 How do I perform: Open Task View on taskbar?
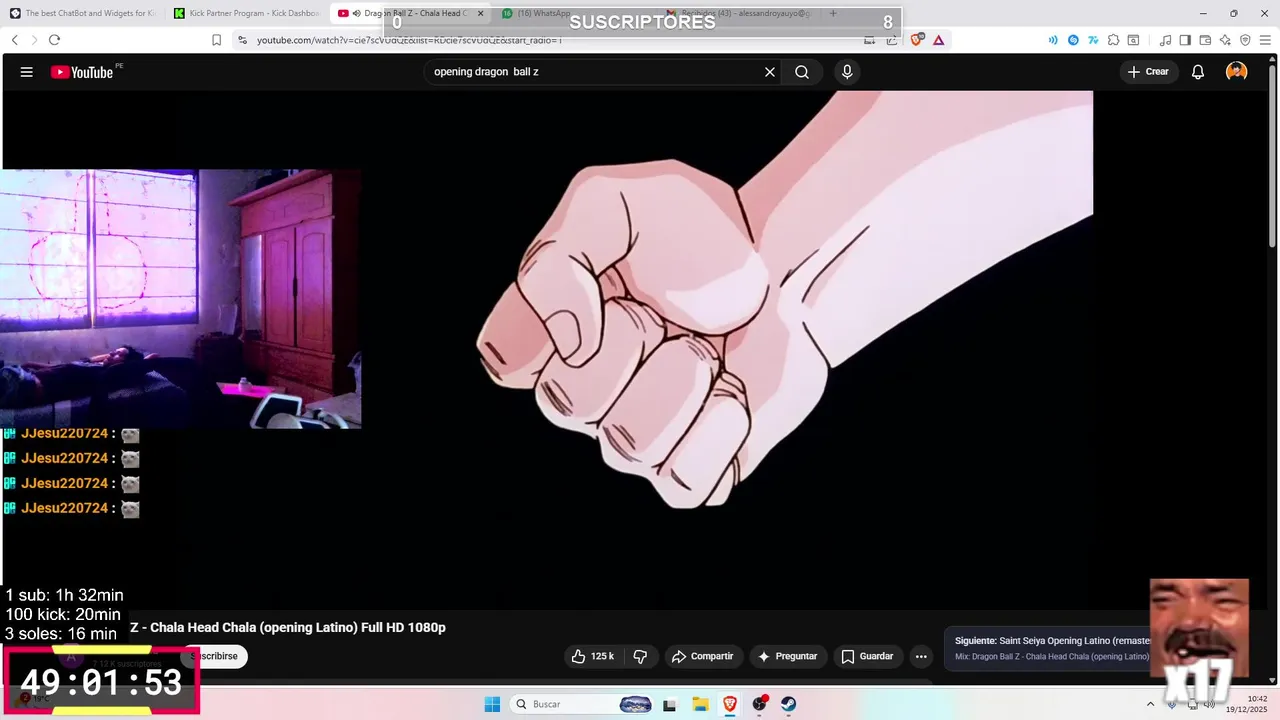click(x=670, y=704)
